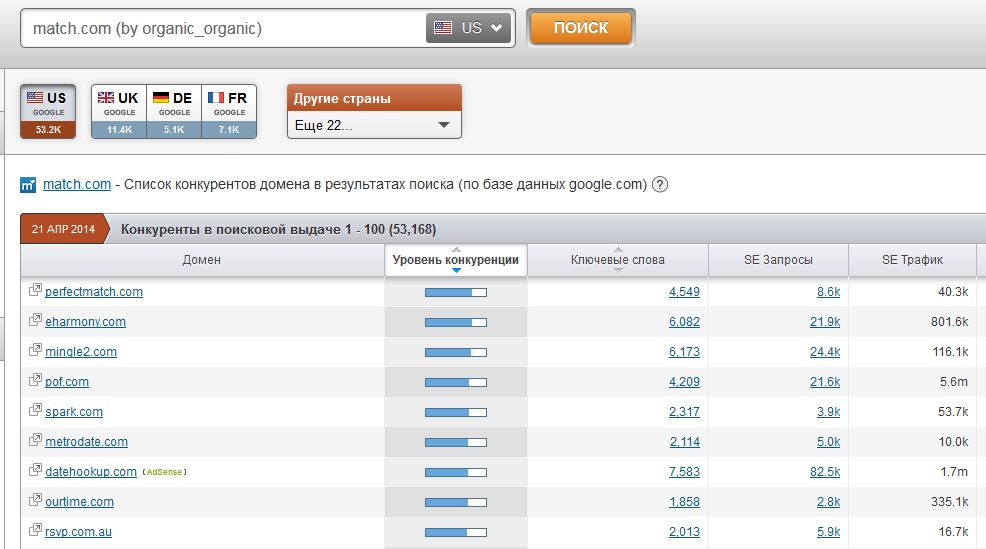Viewport: 986px width, 549px height.
Task: Click the match.com search input field
Action: point(223,28)
